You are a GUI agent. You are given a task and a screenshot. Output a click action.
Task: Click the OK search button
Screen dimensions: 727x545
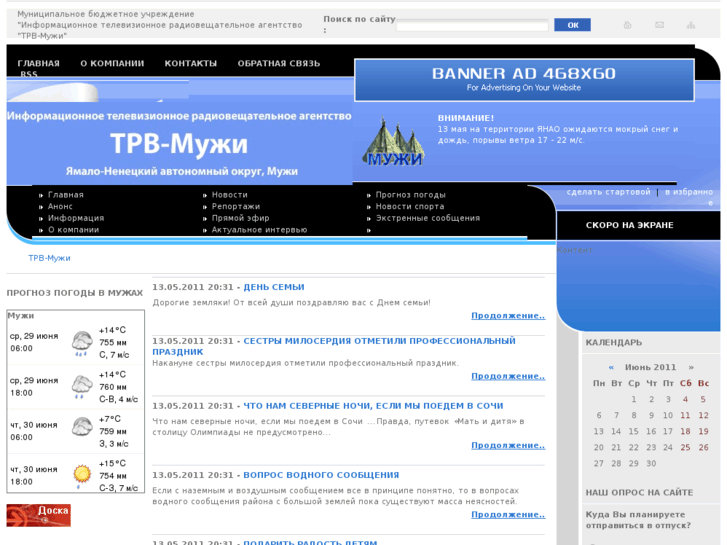pos(572,25)
